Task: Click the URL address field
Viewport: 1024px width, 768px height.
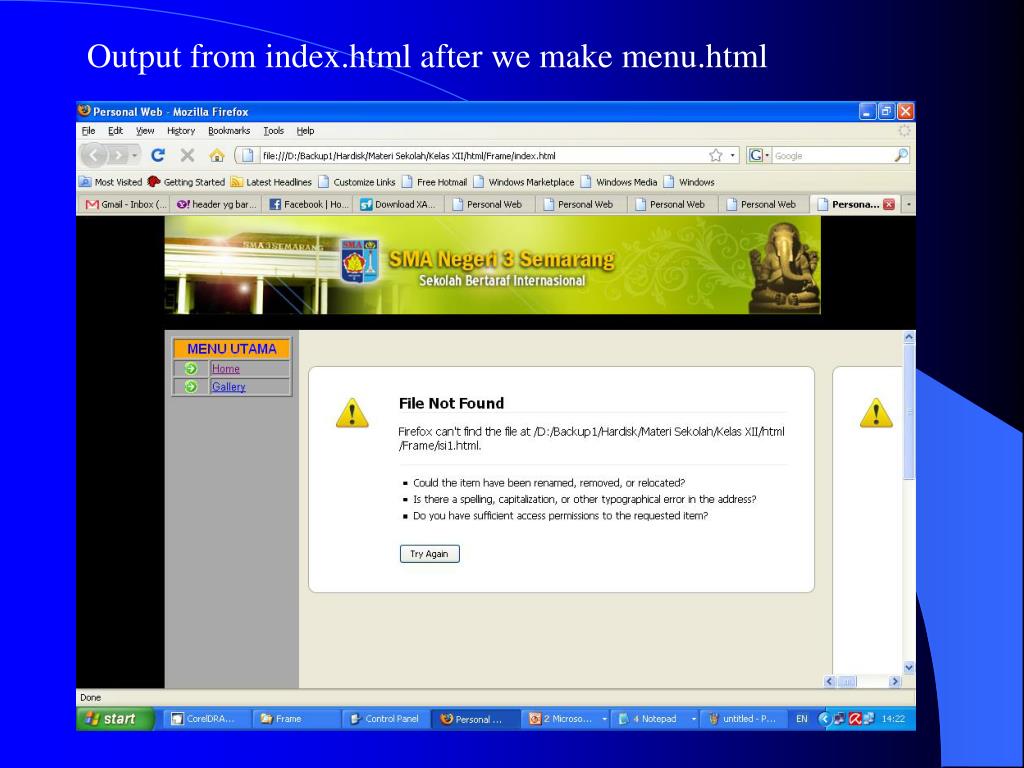Action: 483,155
